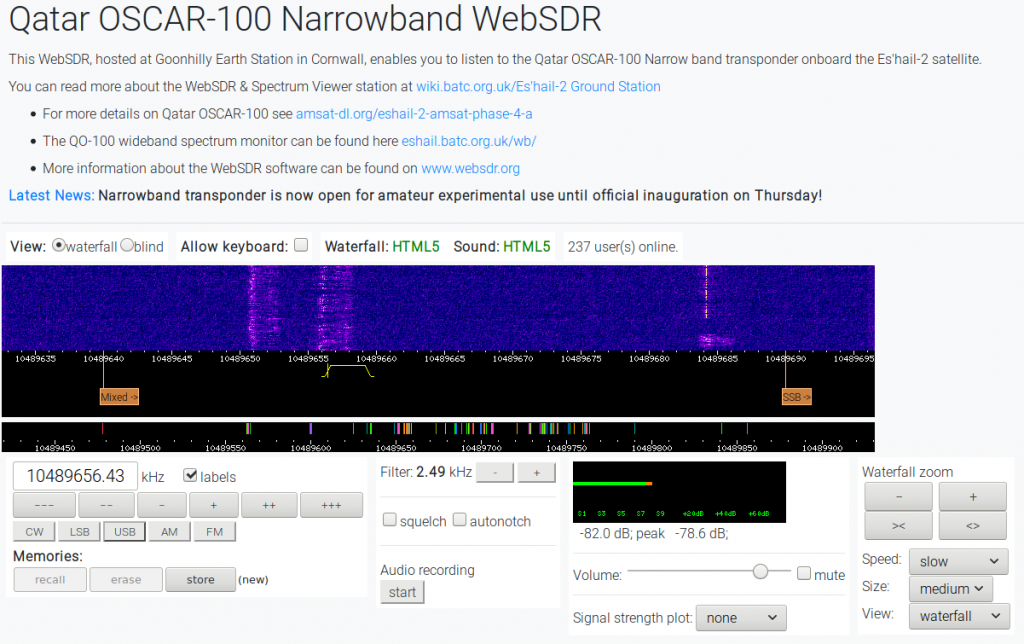Open the wiki.batc.org.uk Ground Station link
This screenshot has height=644, width=1024.
[538, 86]
